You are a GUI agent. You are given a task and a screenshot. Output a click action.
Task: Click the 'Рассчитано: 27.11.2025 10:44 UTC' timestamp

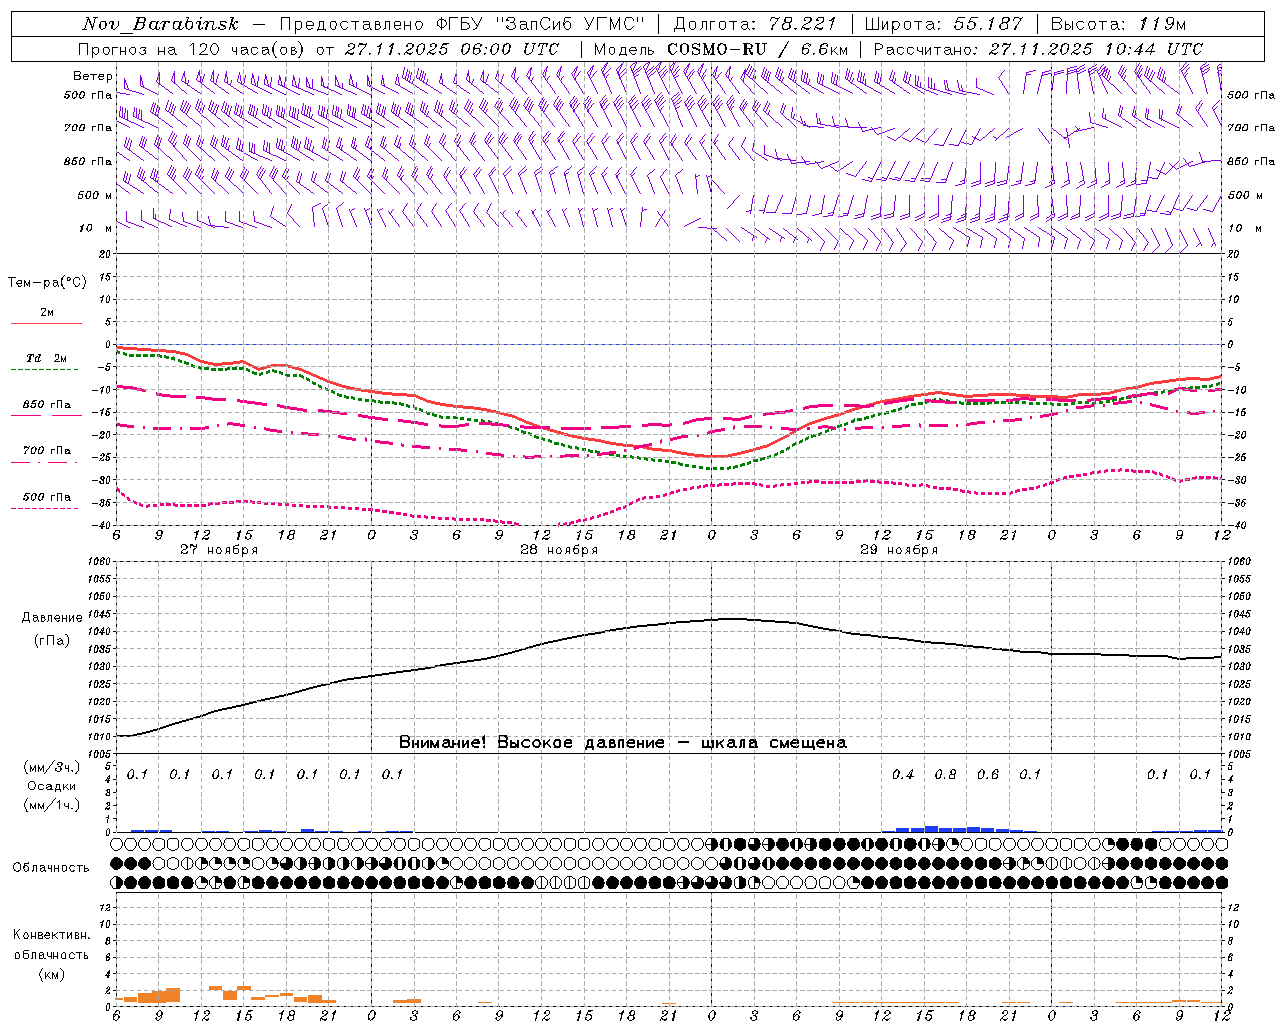point(1038,49)
